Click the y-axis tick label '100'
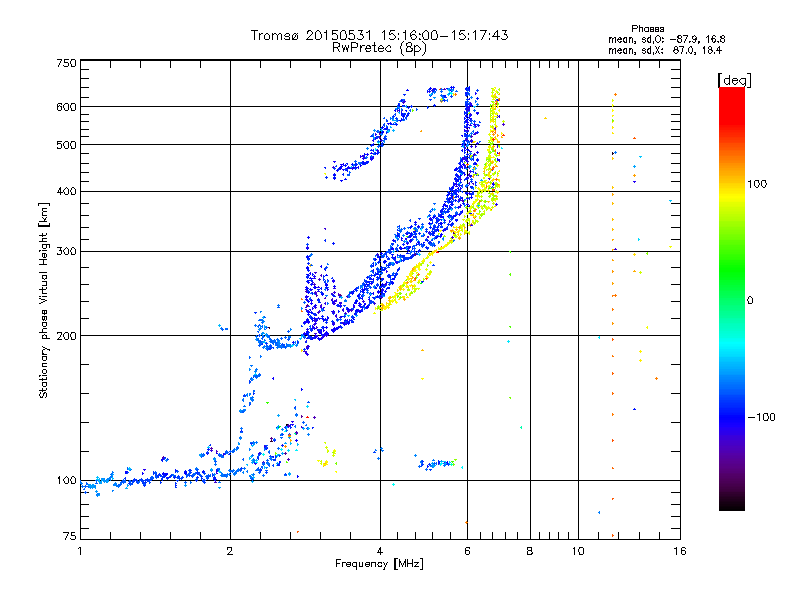Viewport: 800px width, 600px height. (x=66, y=480)
